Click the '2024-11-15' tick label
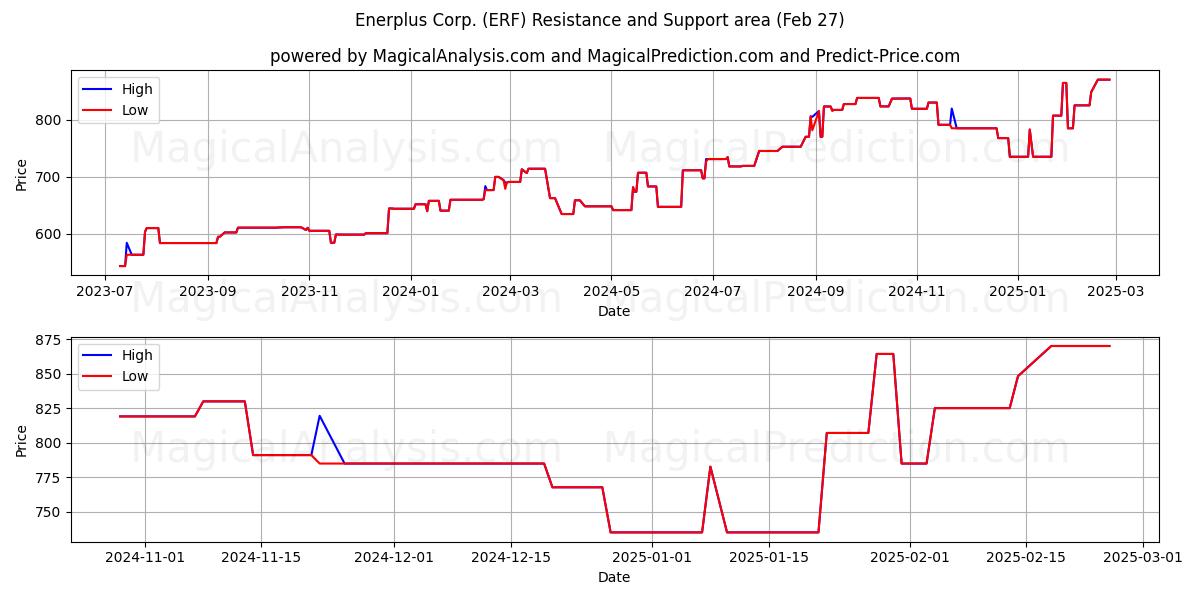 point(261,558)
